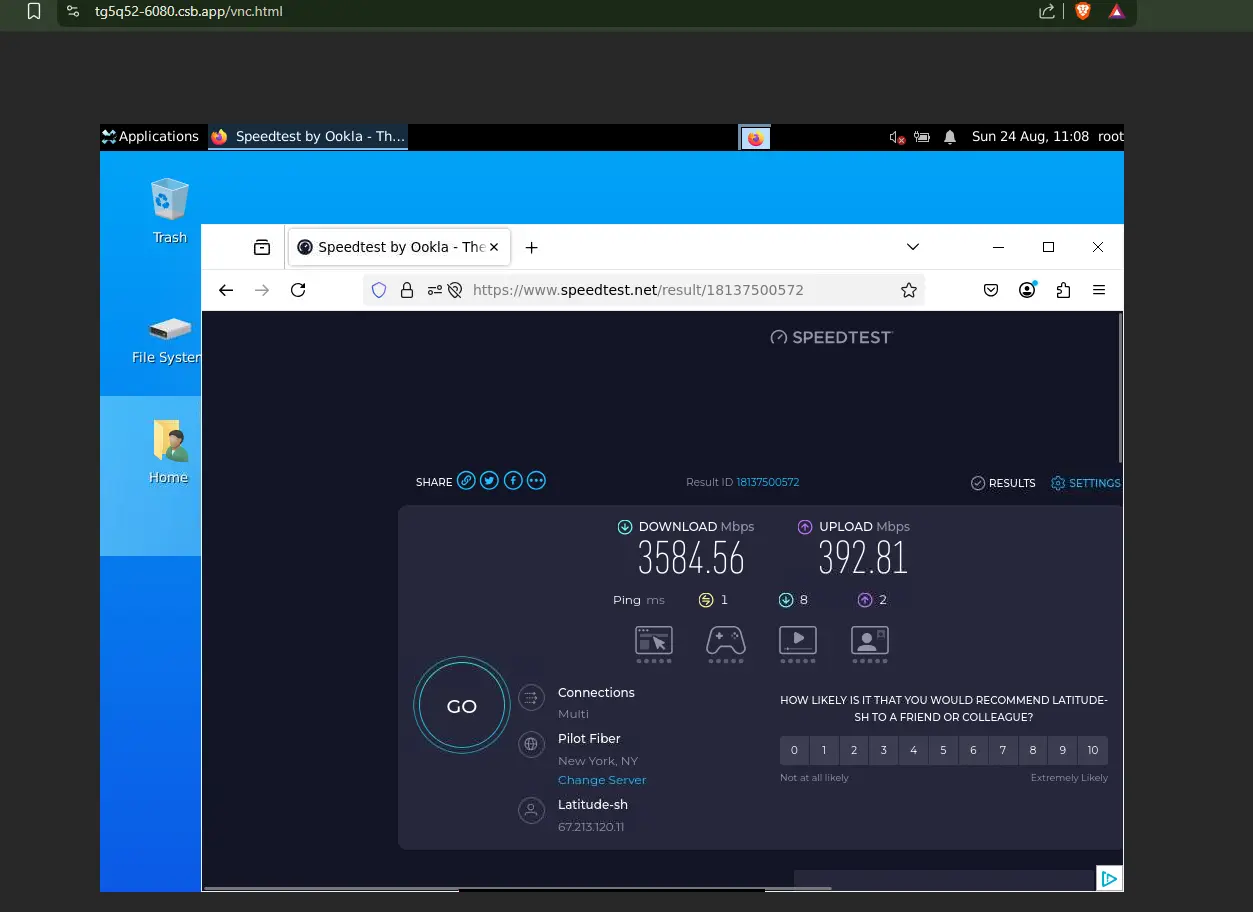Share result on Twitter

pyautogui.click(x=489, y=481)
